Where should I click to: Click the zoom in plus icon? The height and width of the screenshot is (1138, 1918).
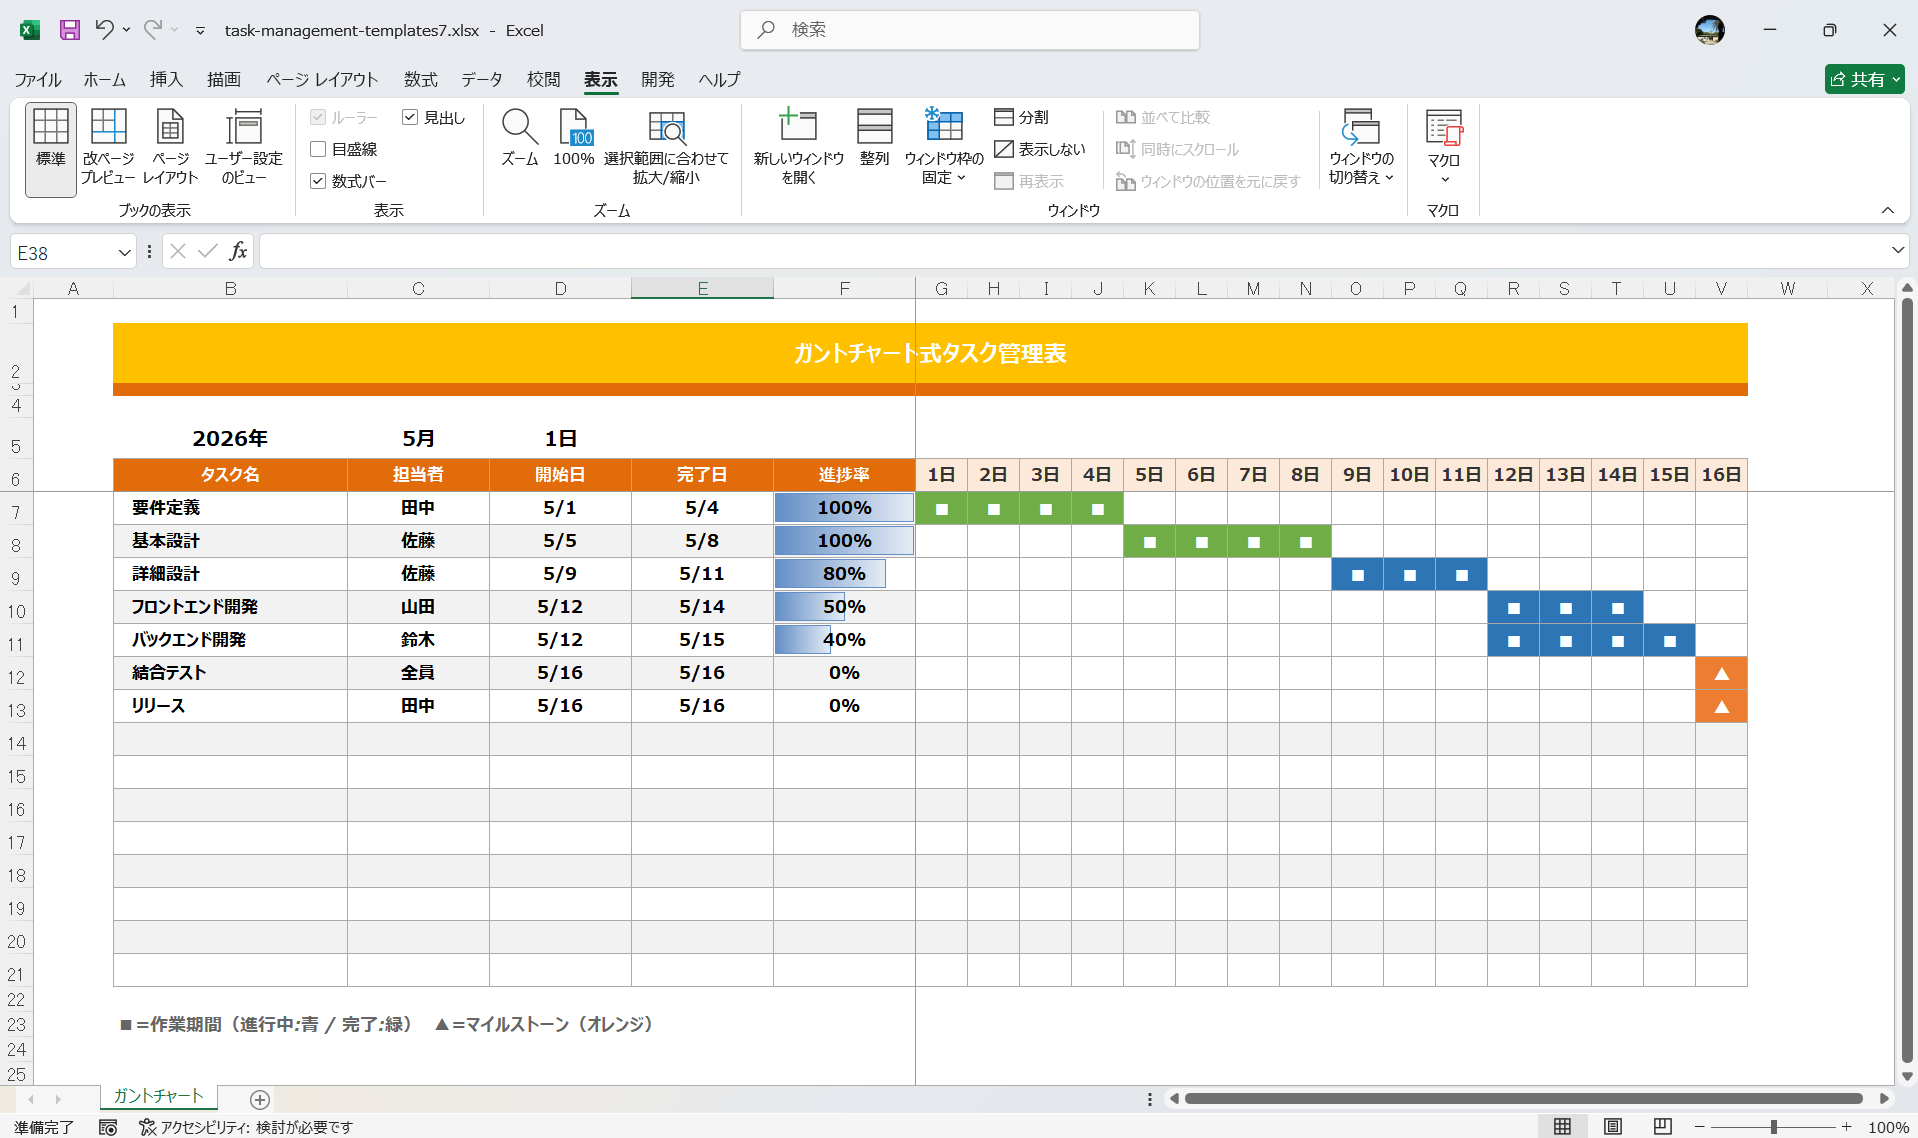pyautogui.click(x=1847, y=1127)
